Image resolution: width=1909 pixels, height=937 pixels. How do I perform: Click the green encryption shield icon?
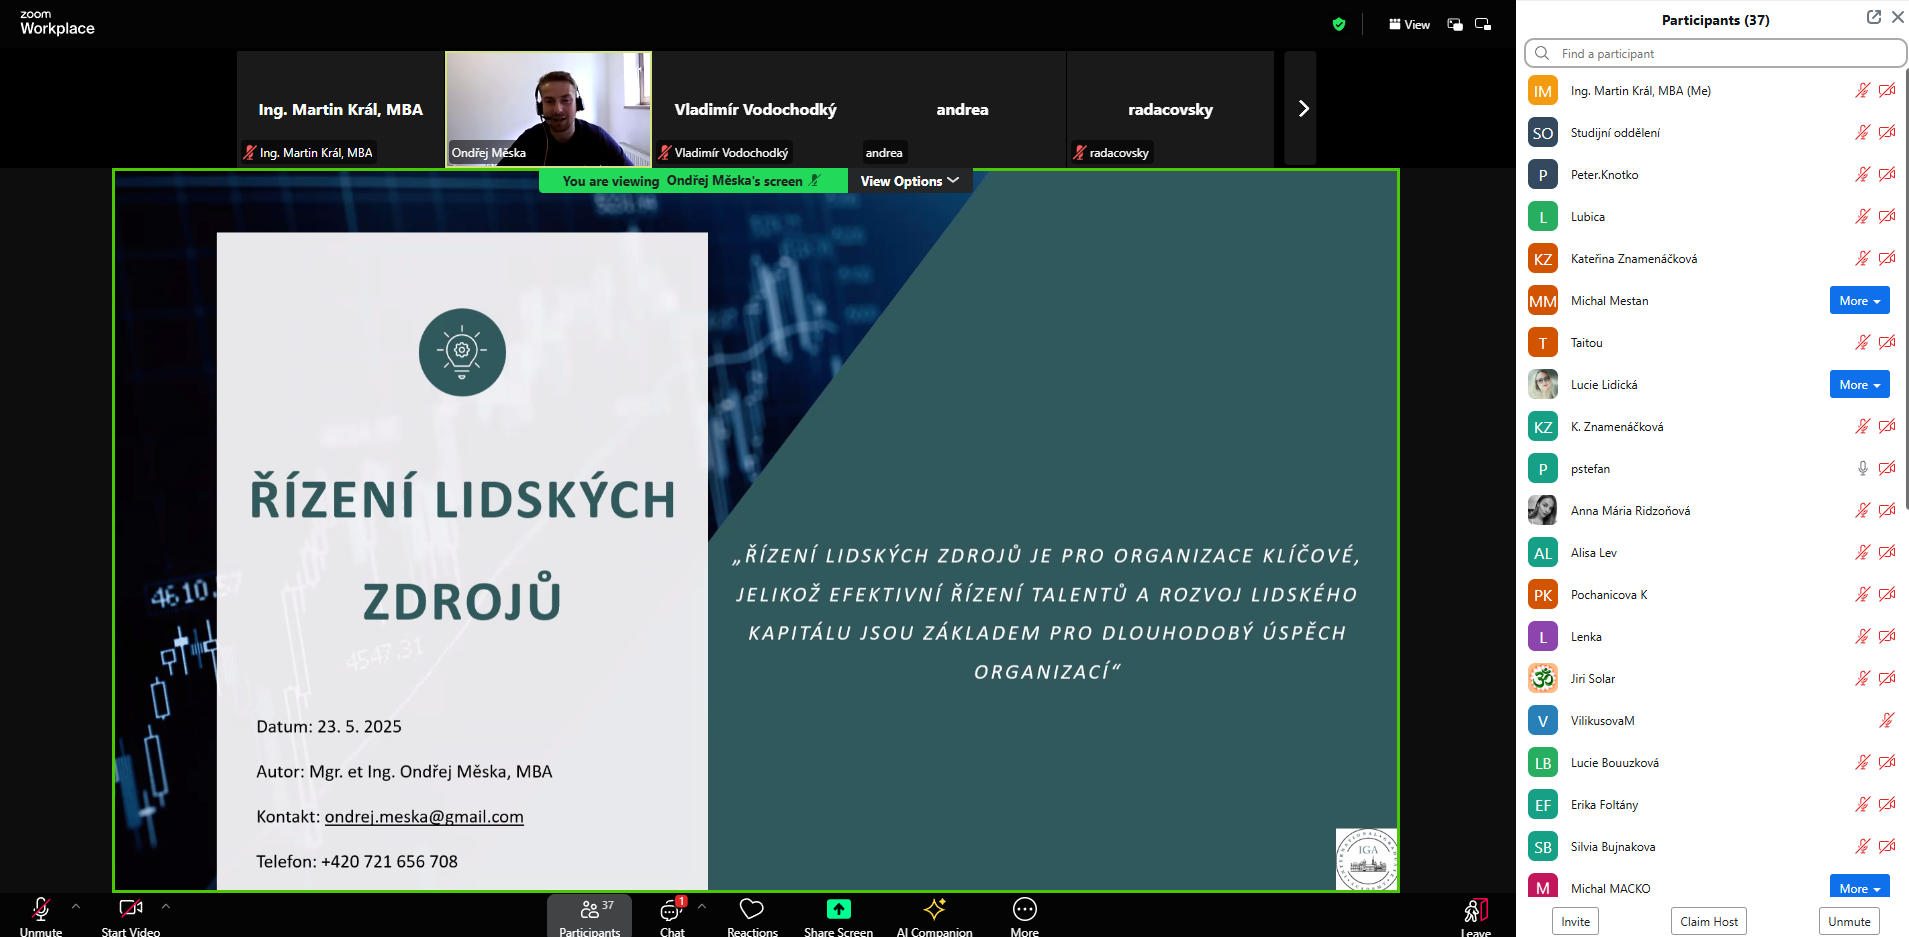click(1339, 24)
